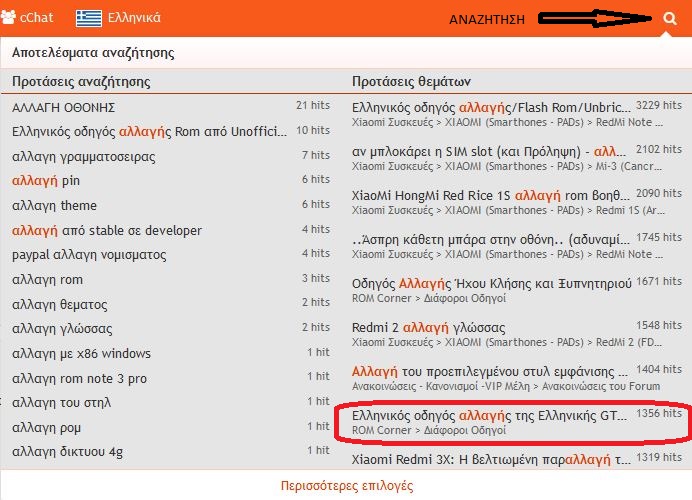Select the 'αλλαγη γραμματοσειρας' suggestion
692x500 pixels.
[x=83, y=156]
